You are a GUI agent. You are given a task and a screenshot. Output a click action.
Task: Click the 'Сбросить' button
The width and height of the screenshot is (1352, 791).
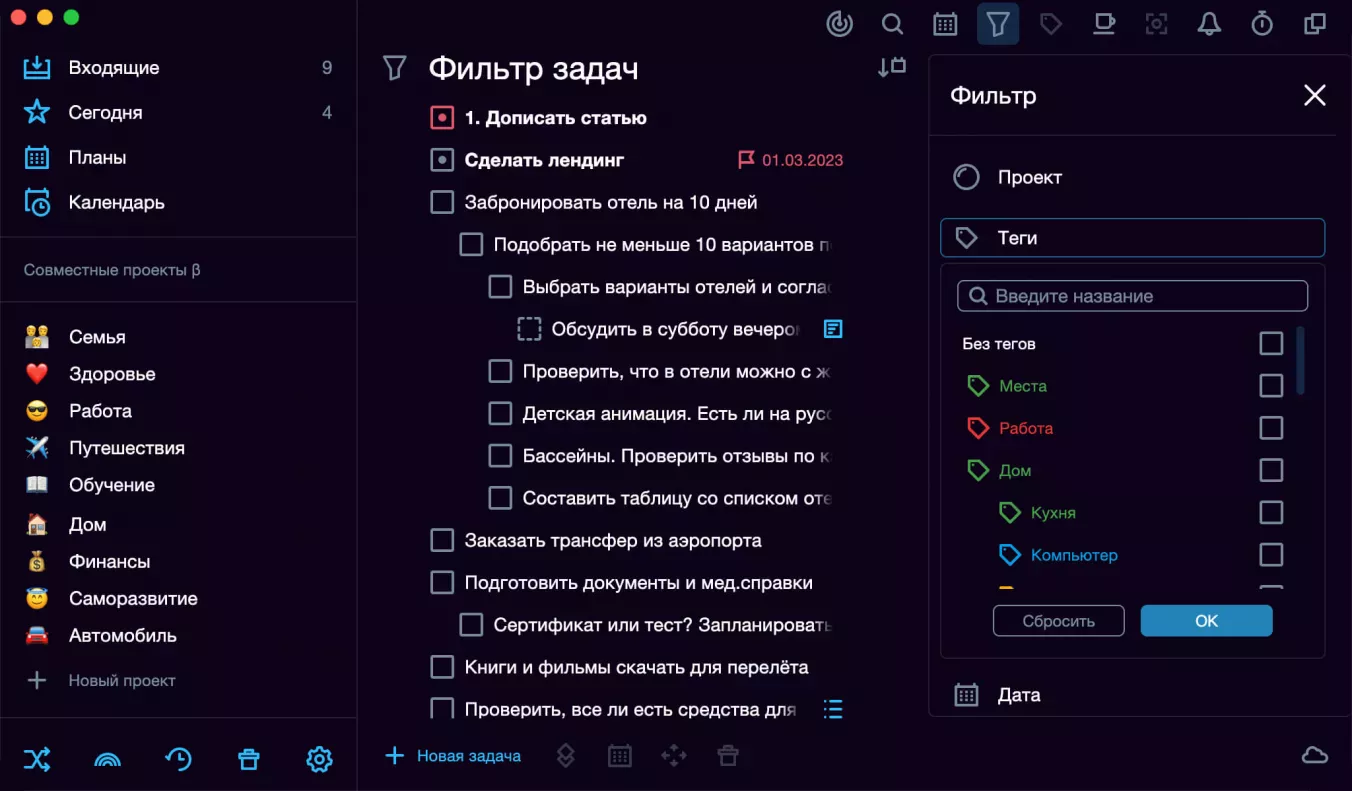[1058, 621]
